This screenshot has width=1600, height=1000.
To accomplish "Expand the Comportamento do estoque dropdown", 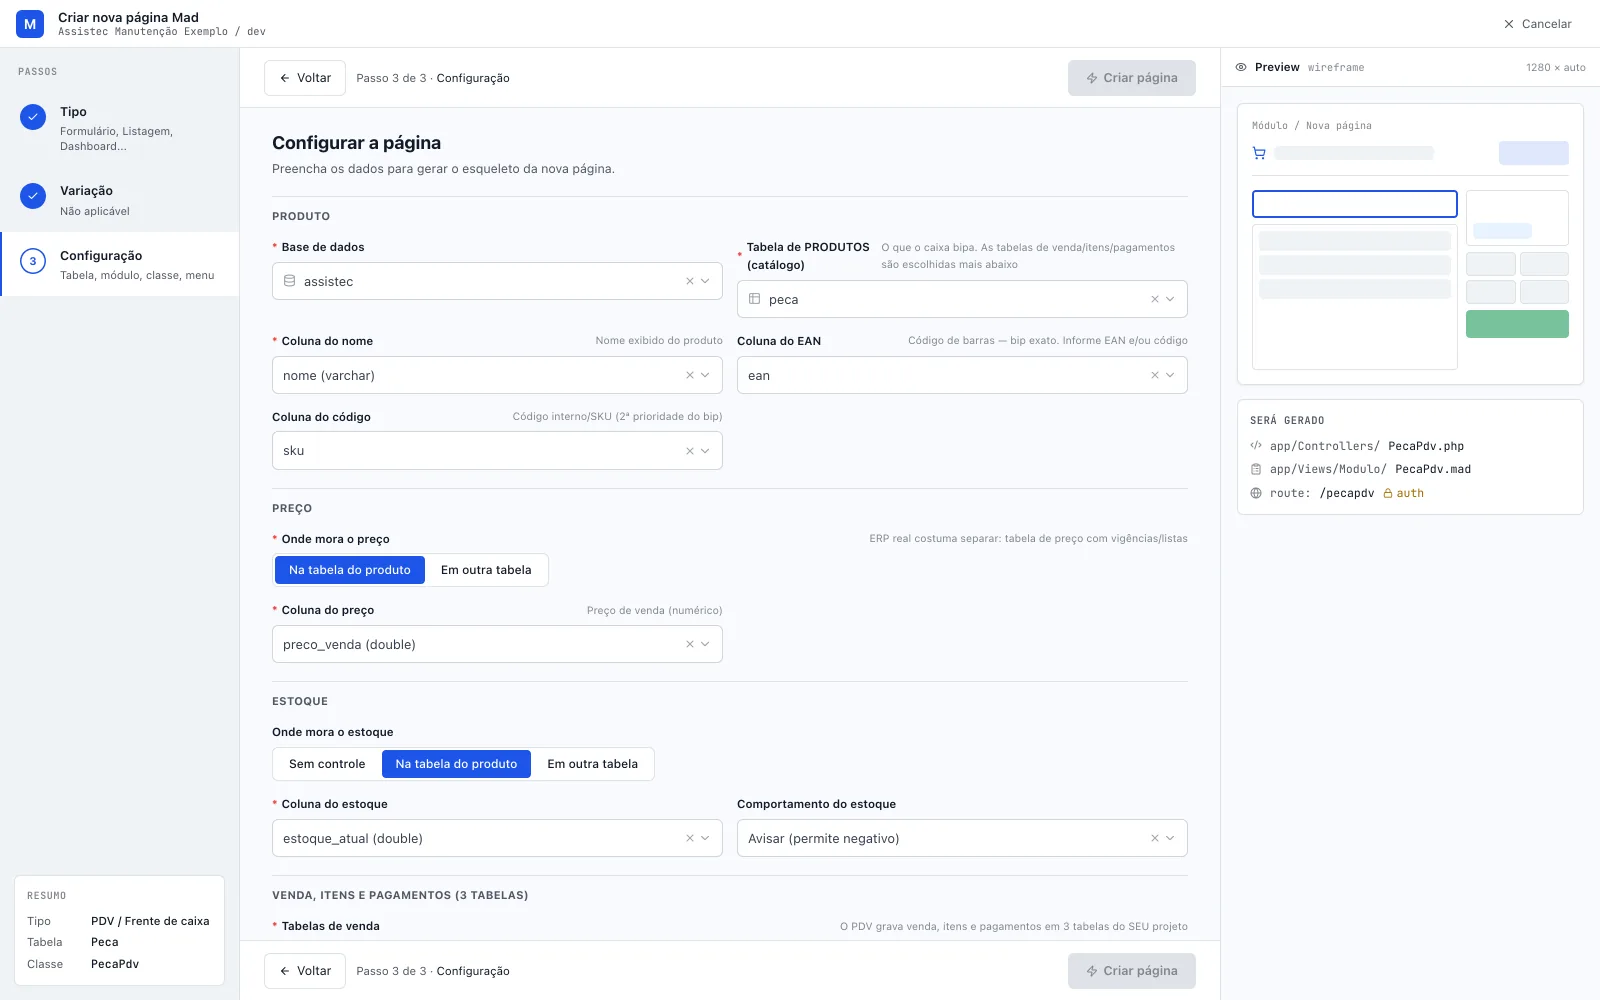I will coord(1171,838).
